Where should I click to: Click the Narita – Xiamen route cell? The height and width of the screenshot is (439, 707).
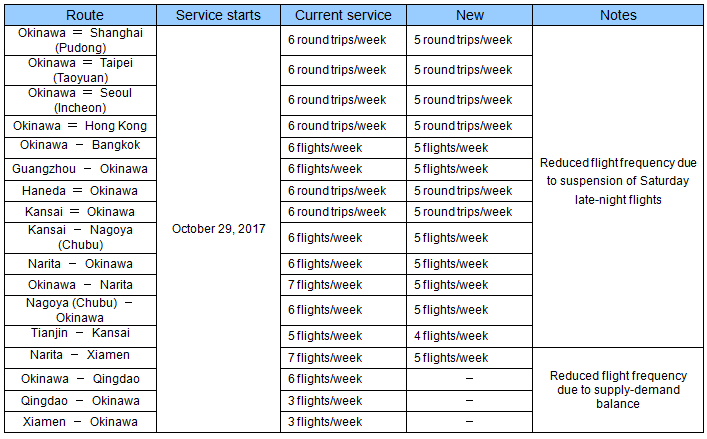tap(80, 355)
